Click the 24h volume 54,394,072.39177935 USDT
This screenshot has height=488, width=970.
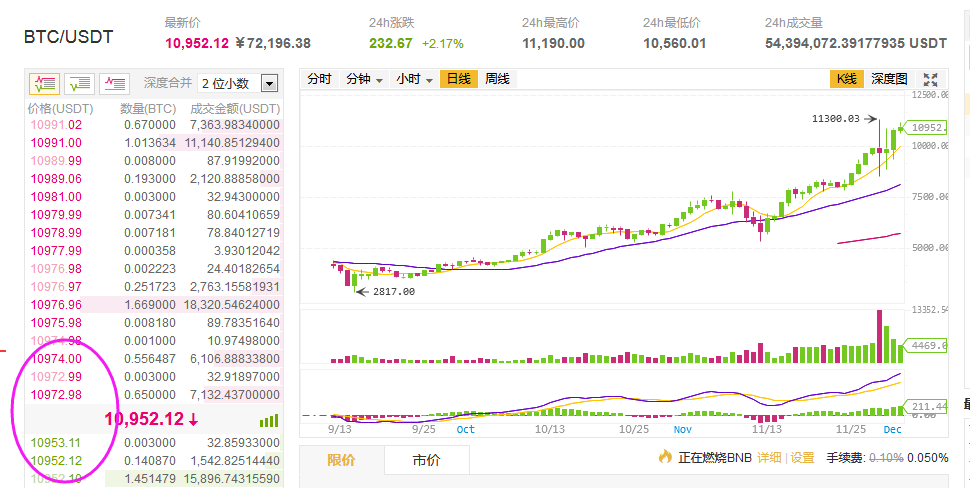[x=856, y=43]
